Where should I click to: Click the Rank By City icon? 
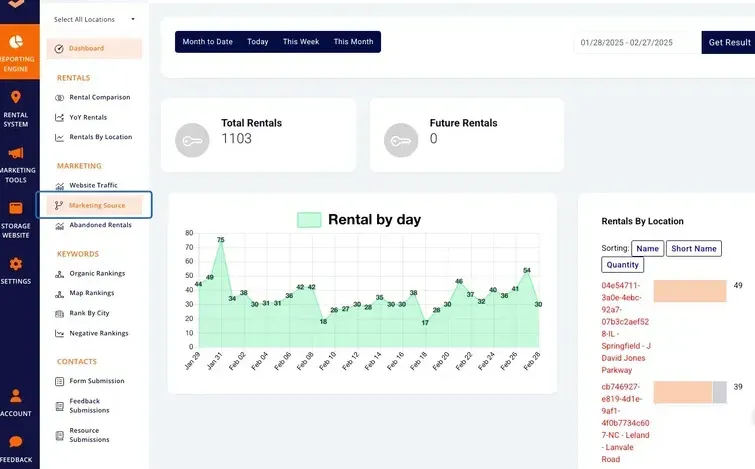click(x=59, y=314)
